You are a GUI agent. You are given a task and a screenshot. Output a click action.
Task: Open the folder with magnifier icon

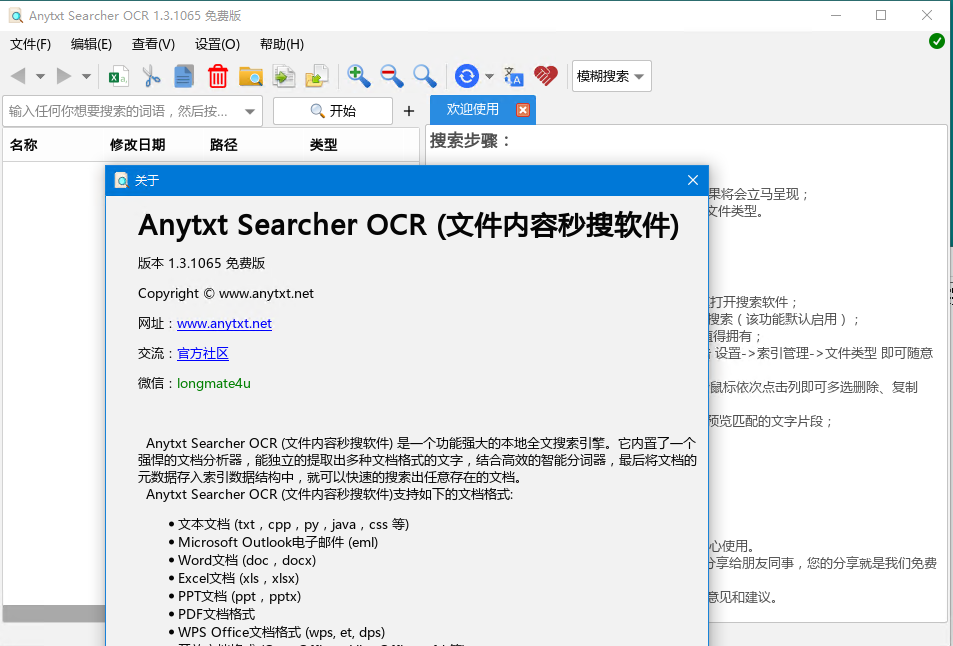click(250, 76)
